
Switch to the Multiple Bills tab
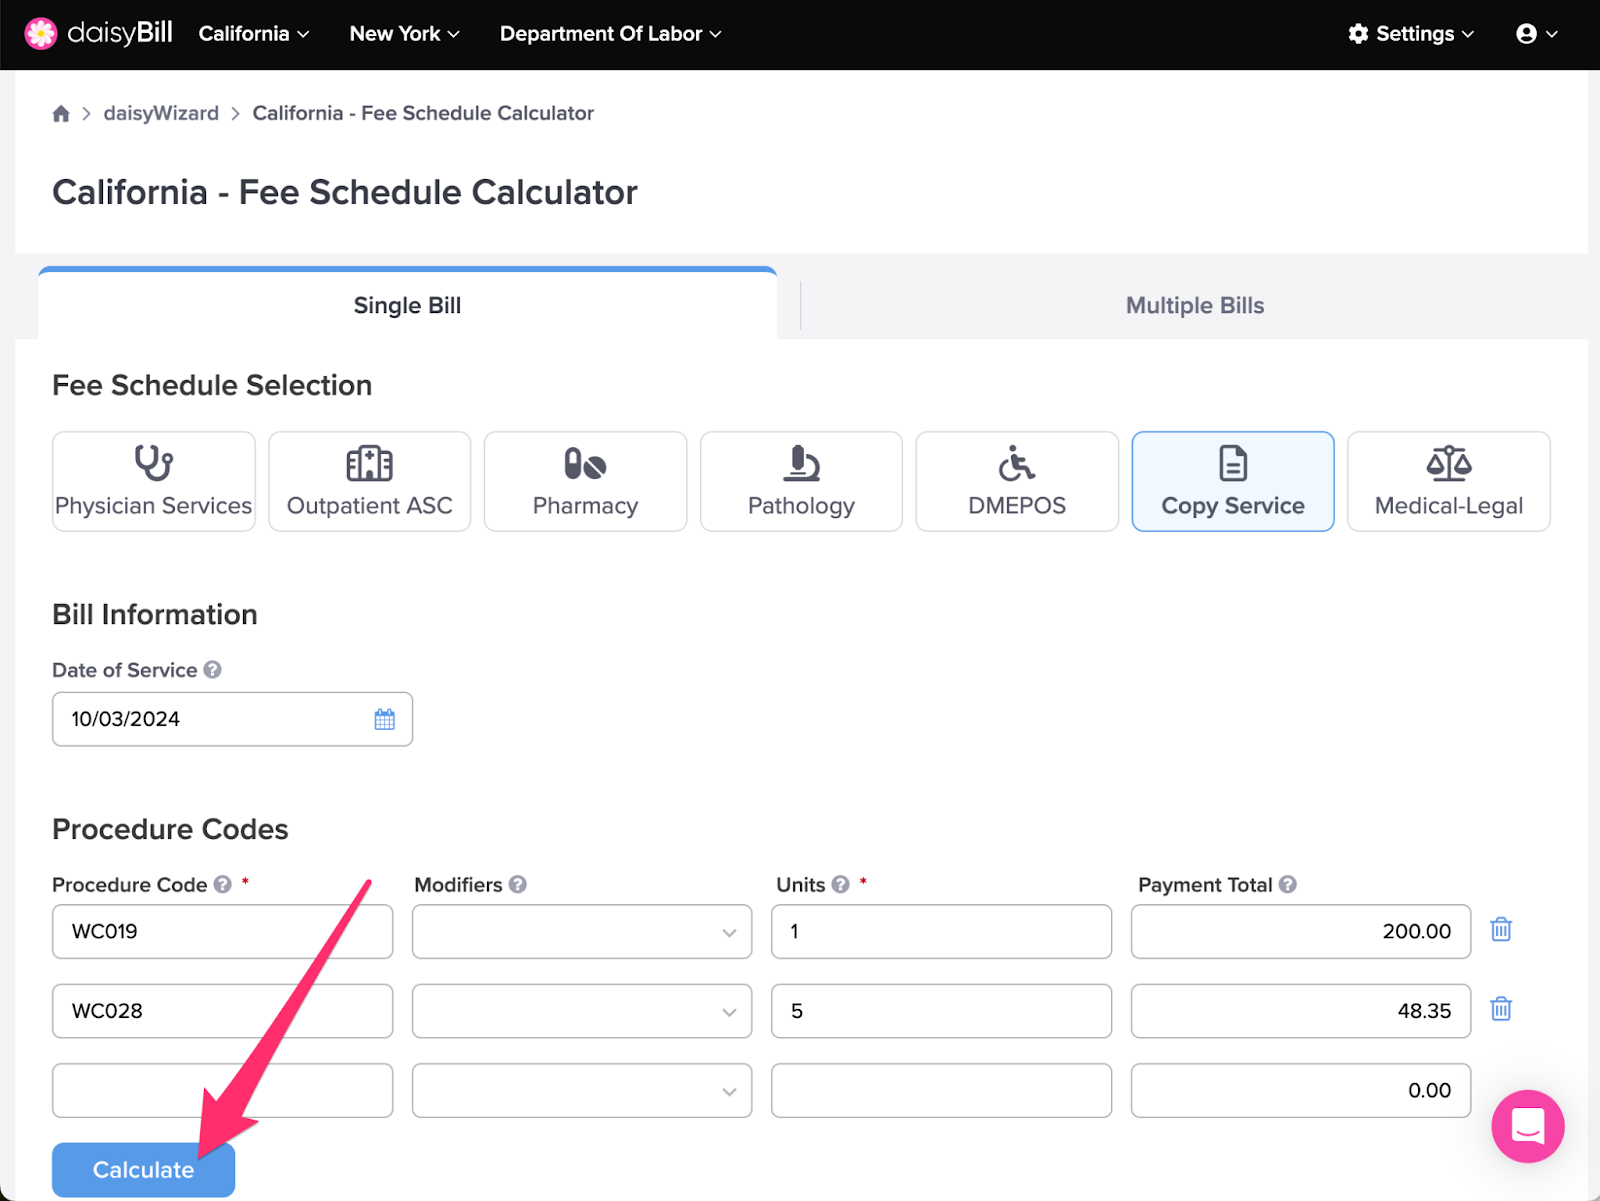[x=1195, y=306]
